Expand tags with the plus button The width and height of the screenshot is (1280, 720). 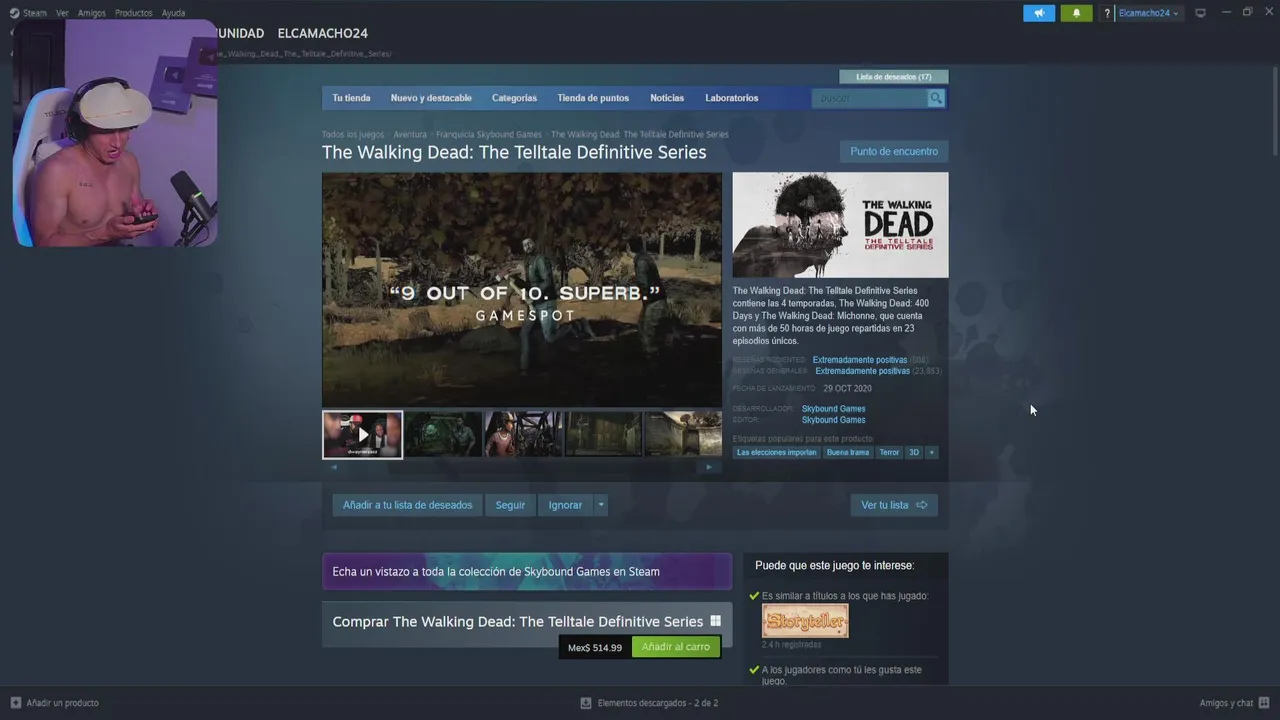tap(931, 452)
